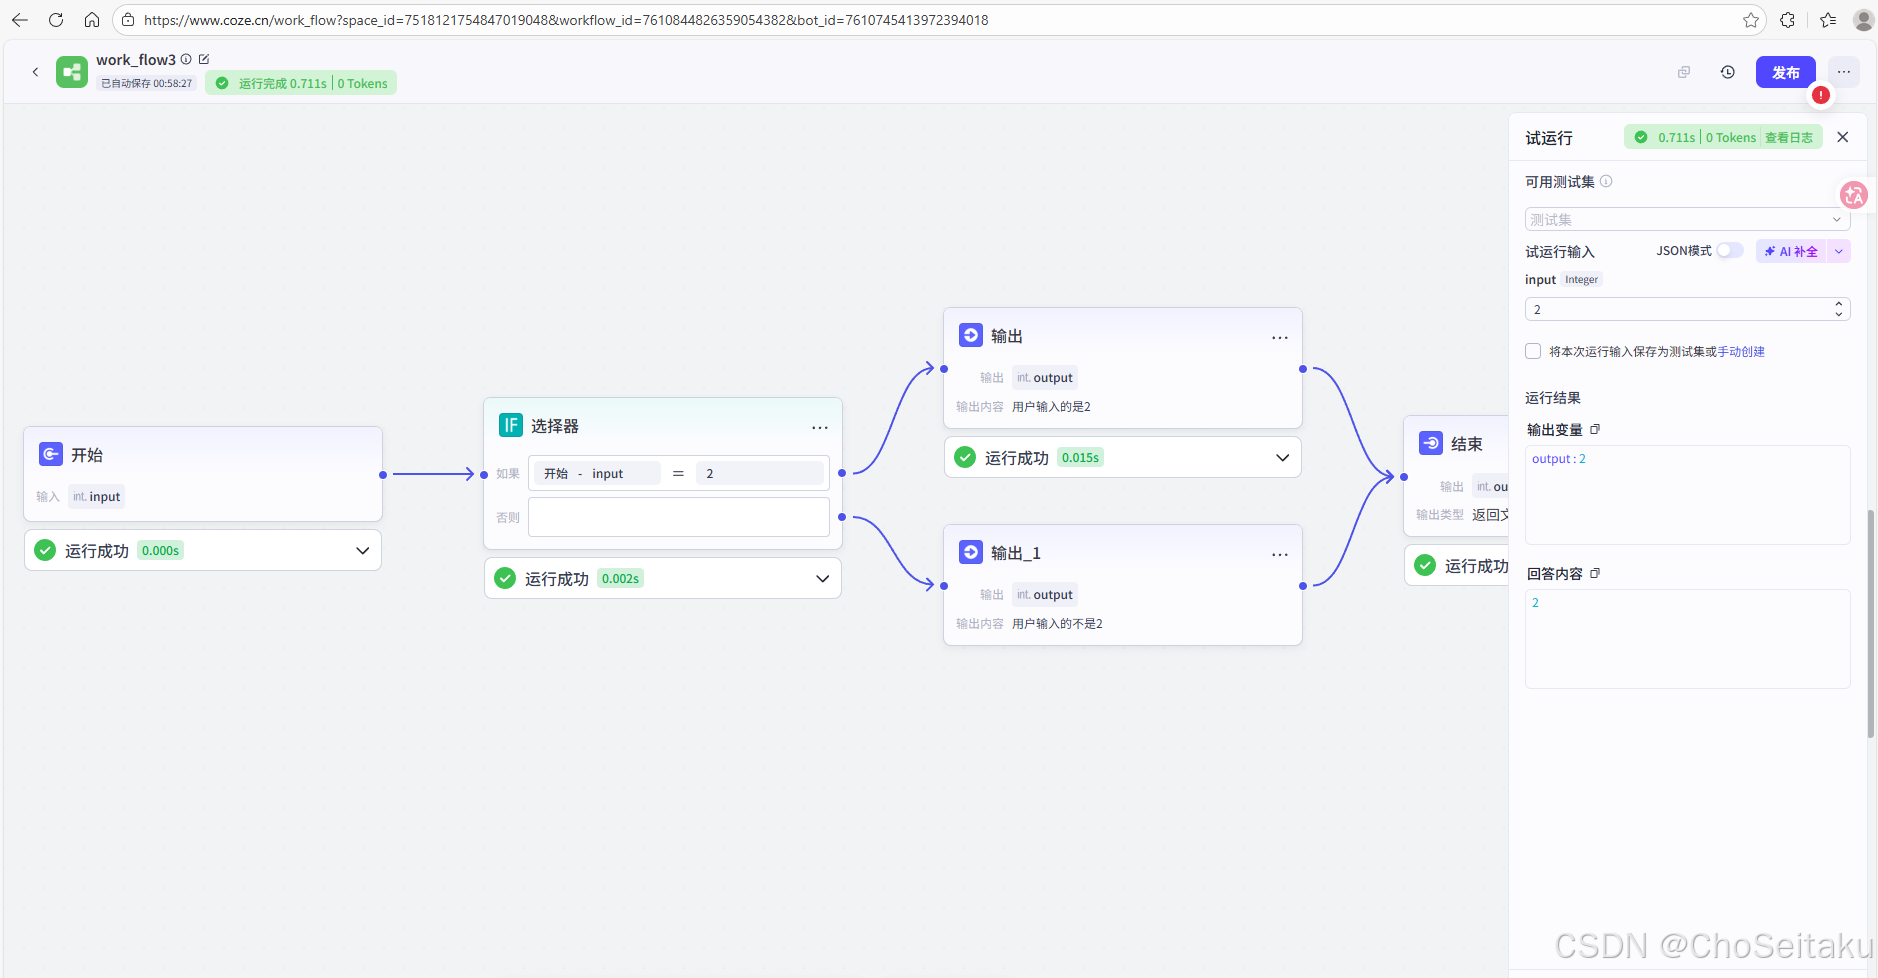Click the 否则 empty branch field
The image size is (1878, 978).
[679, 517]
